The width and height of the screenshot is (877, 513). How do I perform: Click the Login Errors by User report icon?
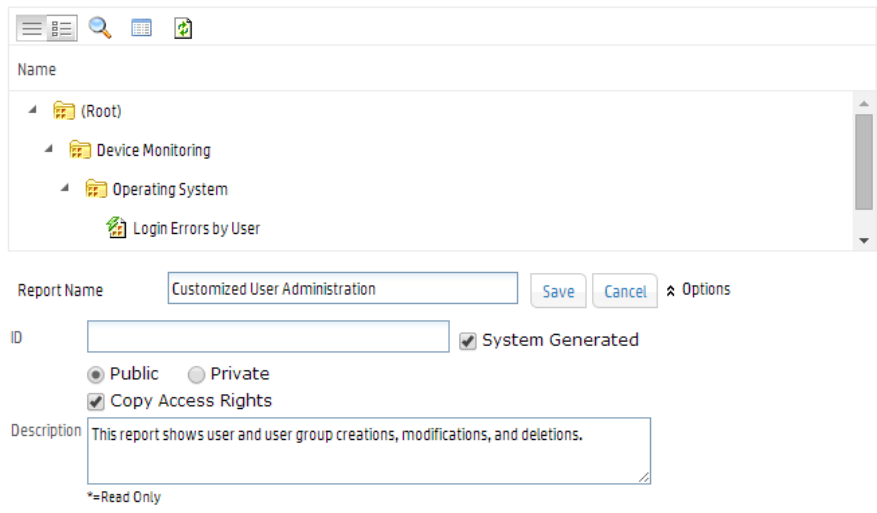[117, 228]
